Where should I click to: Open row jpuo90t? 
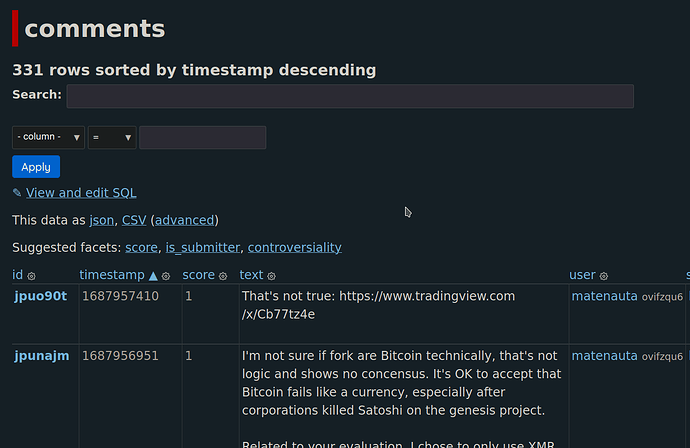(39, 296)
